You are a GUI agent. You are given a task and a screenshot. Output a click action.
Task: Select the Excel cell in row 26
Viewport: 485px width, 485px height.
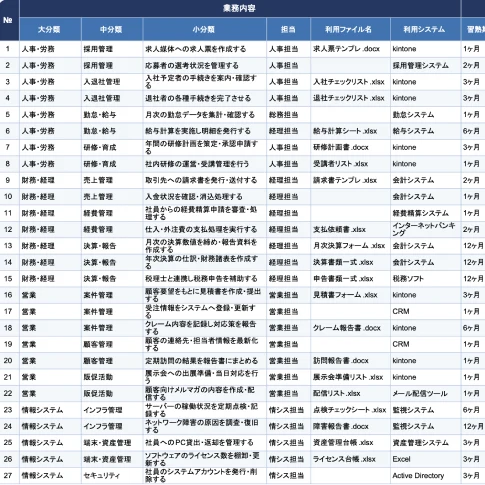coord(425,459)
